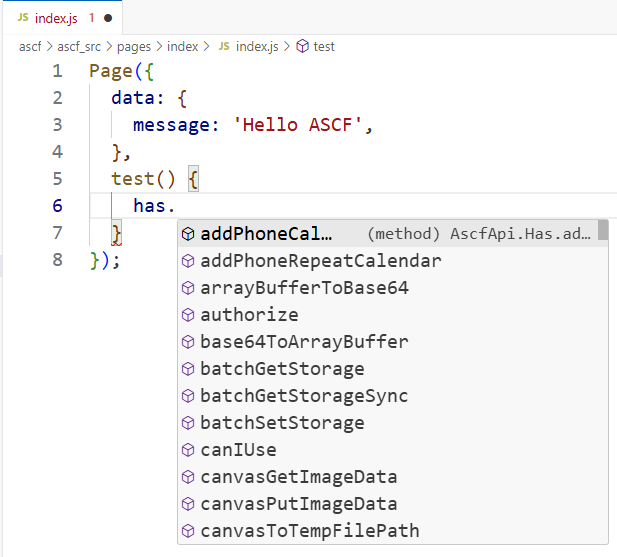Click the JS file icon on the tab
The image size is (617, 557).
coord(23,18)
